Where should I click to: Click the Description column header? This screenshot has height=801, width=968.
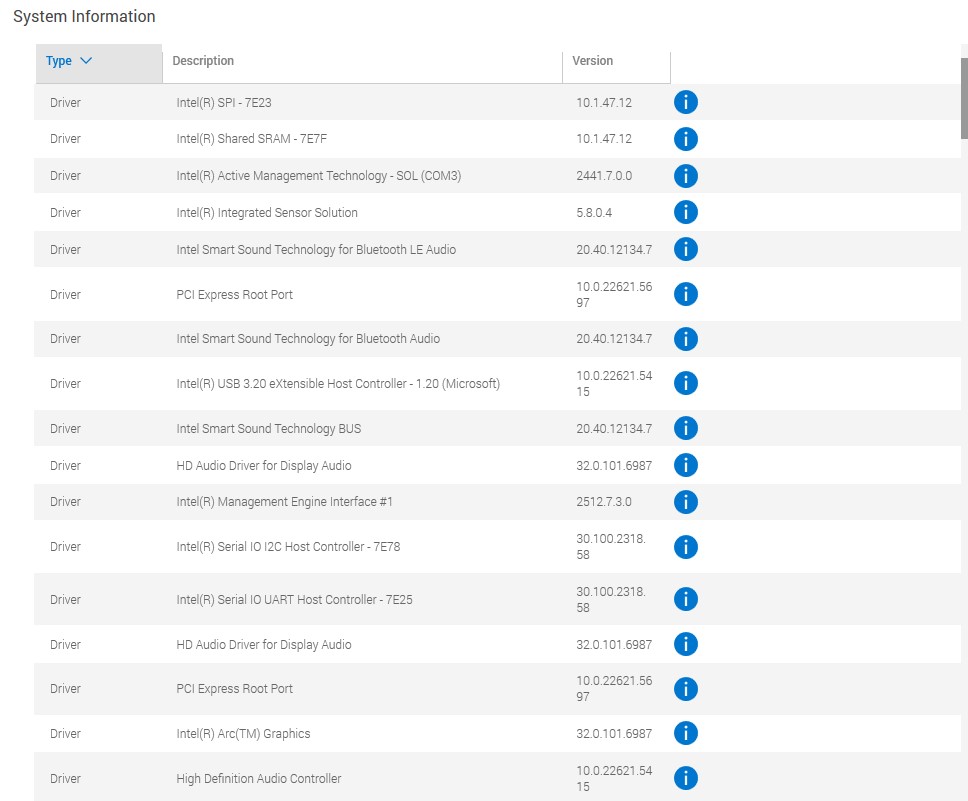(x=362, y=63)
